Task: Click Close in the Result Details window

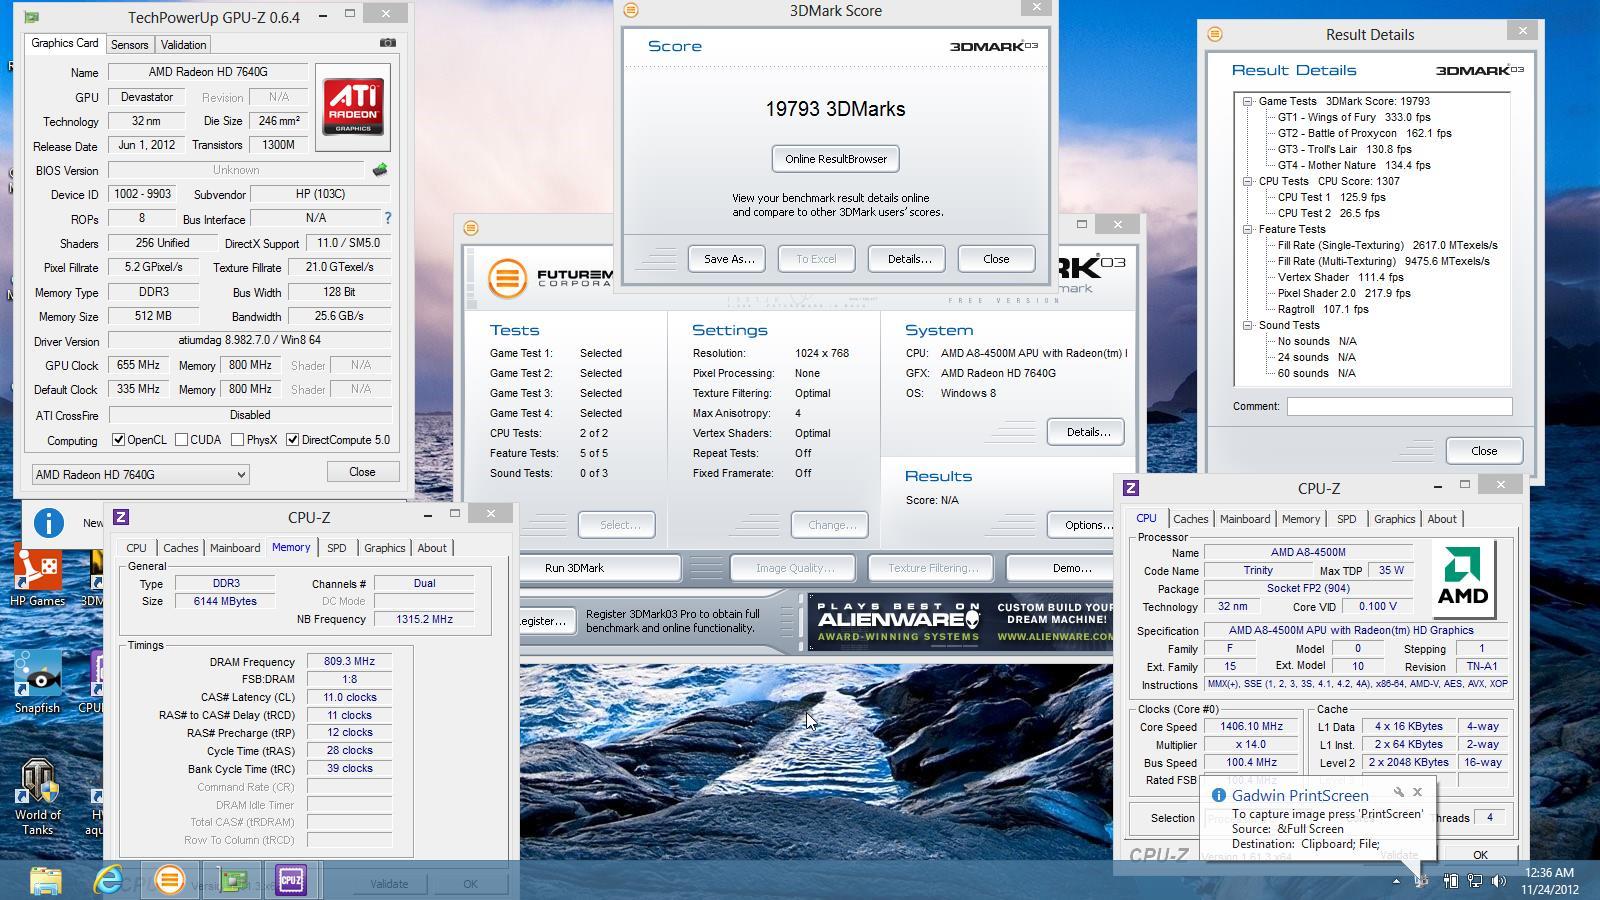Action: [1483, 451]
